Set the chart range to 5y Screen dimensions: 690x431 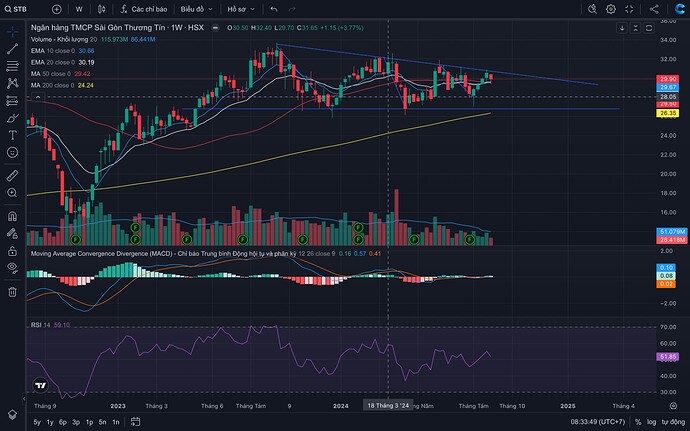(37, 422)
